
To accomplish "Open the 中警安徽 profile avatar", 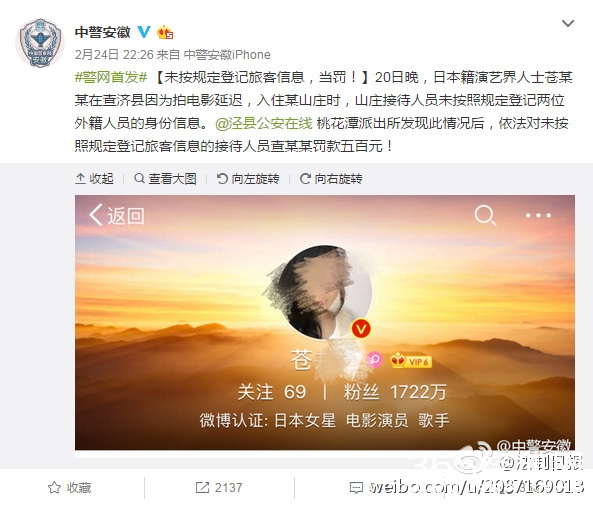I will pos(40,42).
